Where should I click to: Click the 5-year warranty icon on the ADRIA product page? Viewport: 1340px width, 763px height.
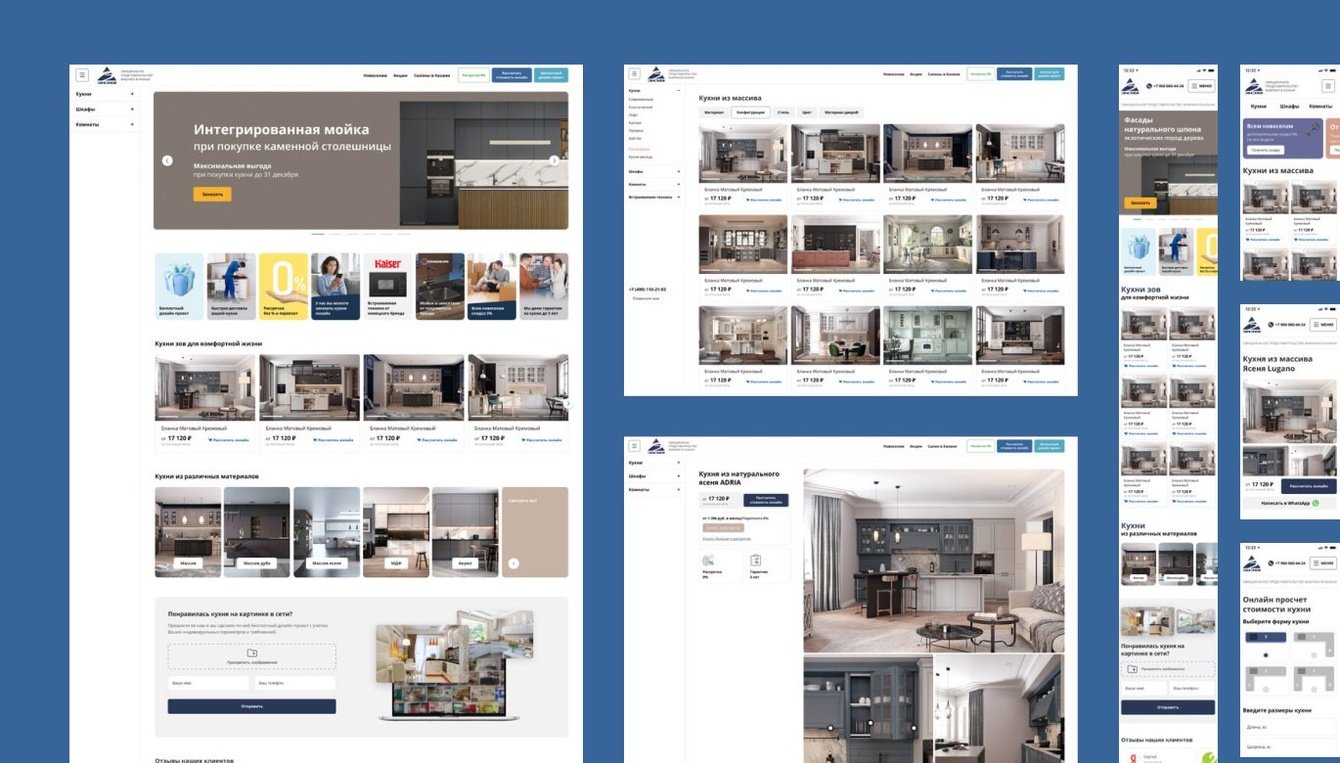(756, 561)
